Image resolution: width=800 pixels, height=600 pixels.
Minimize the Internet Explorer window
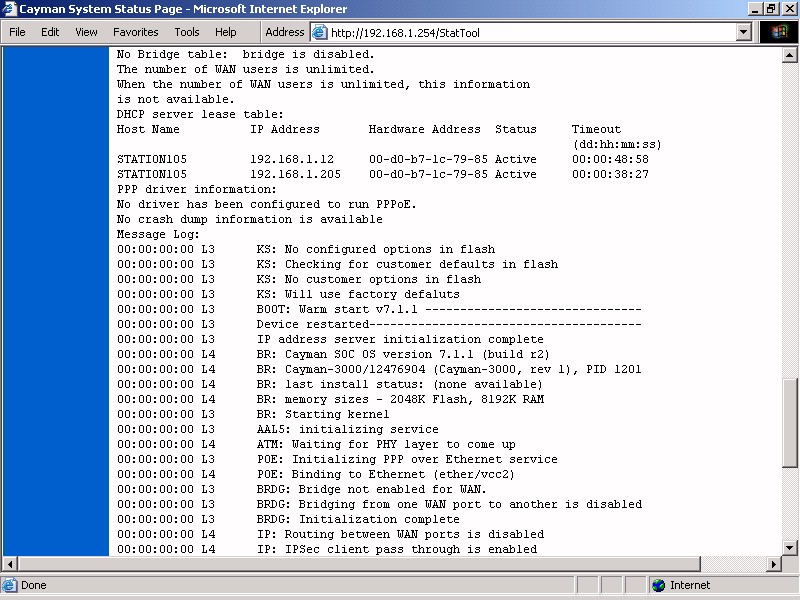pos(756,9)
